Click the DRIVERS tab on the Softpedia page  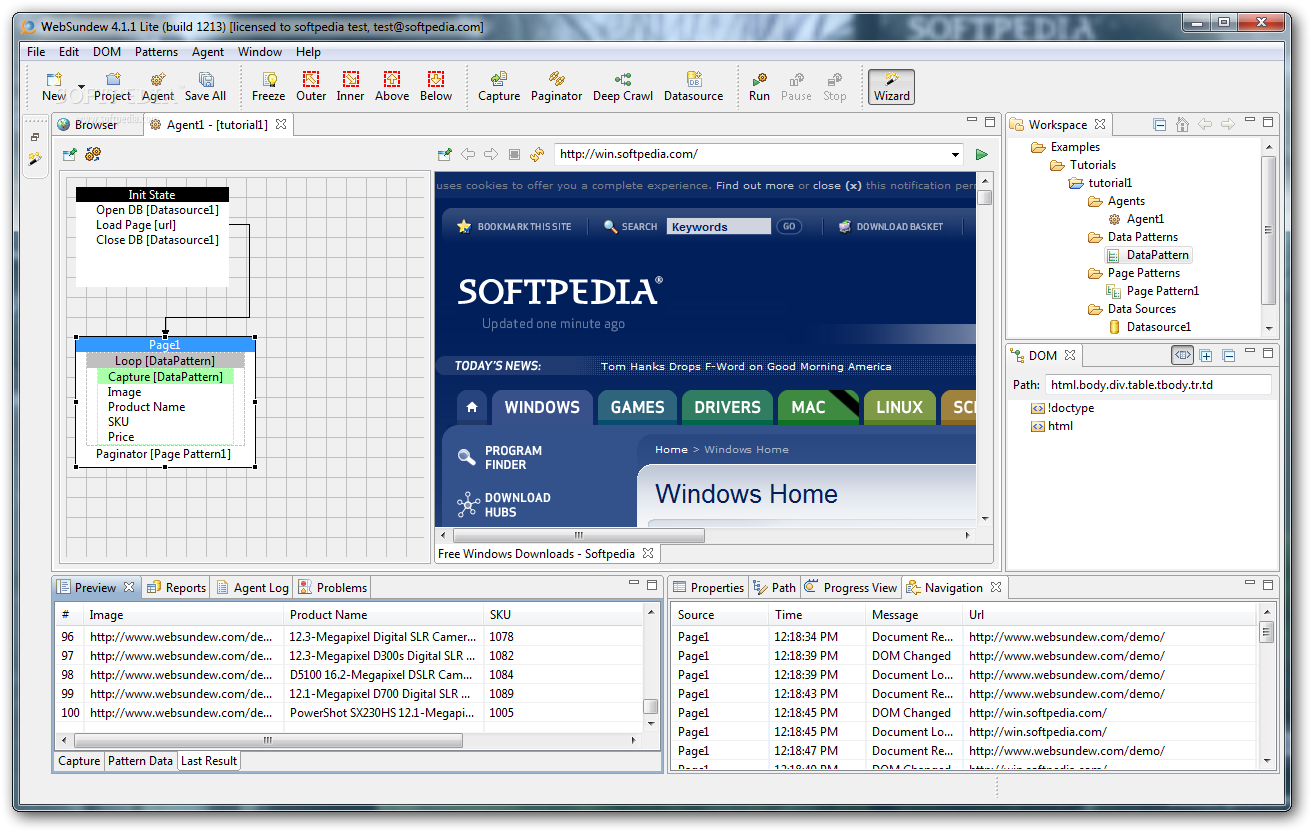tap(727, 407)
